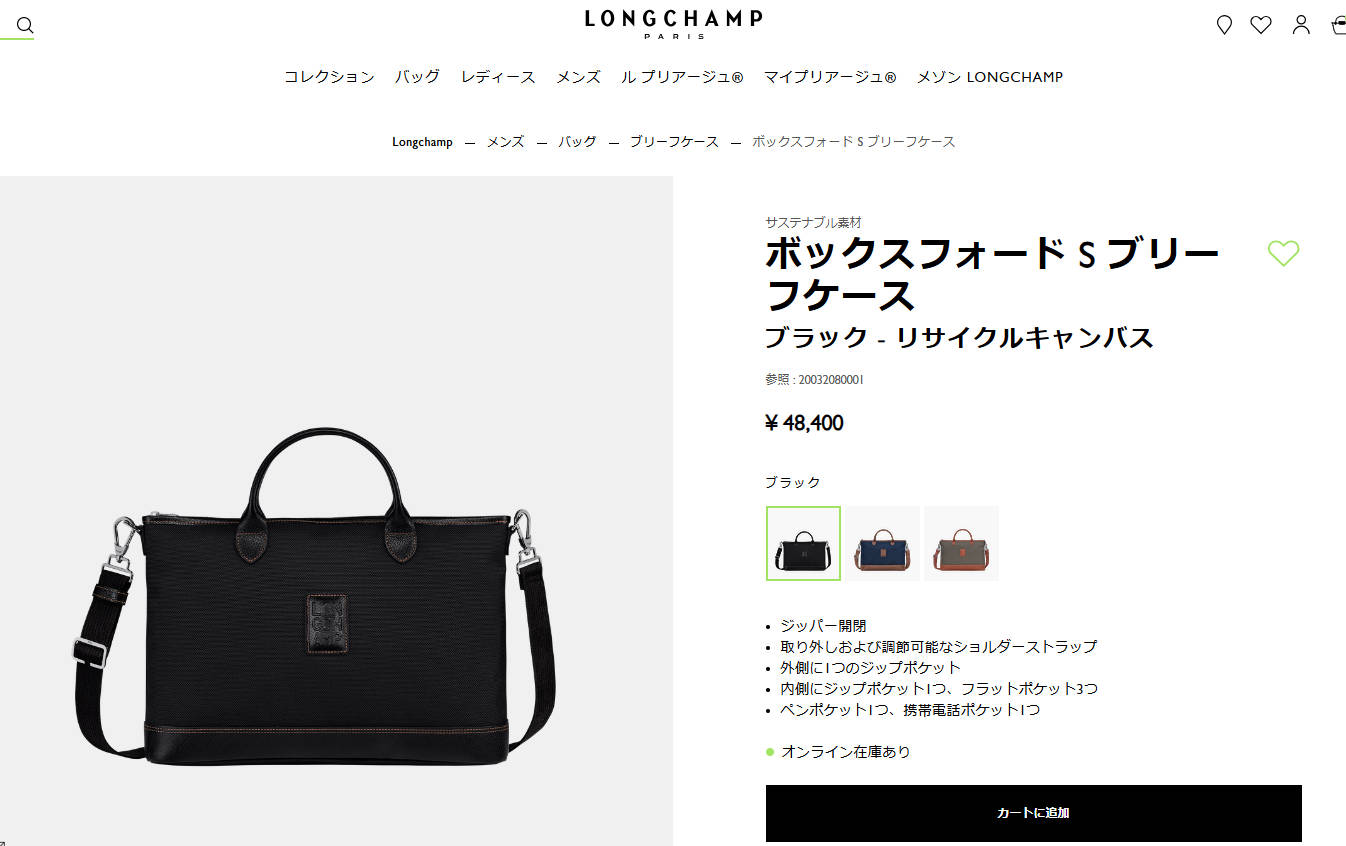1346x846 pixels.
Task: Open the ル プリアージュ® menu
Action: click(682, 77)
